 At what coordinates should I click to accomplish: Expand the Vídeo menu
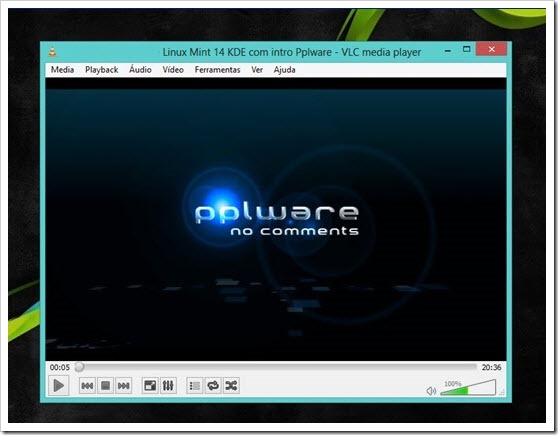(173, 70)
